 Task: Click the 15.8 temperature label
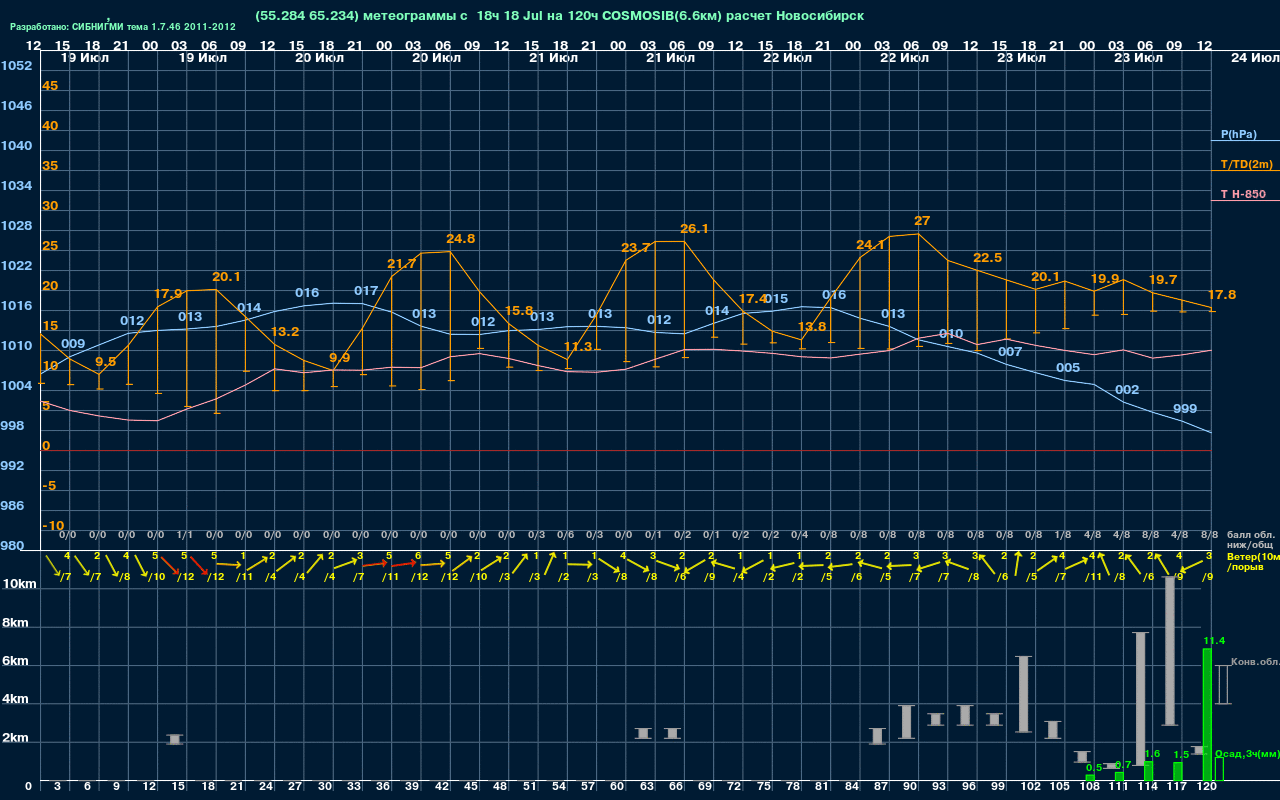point(520,311)
